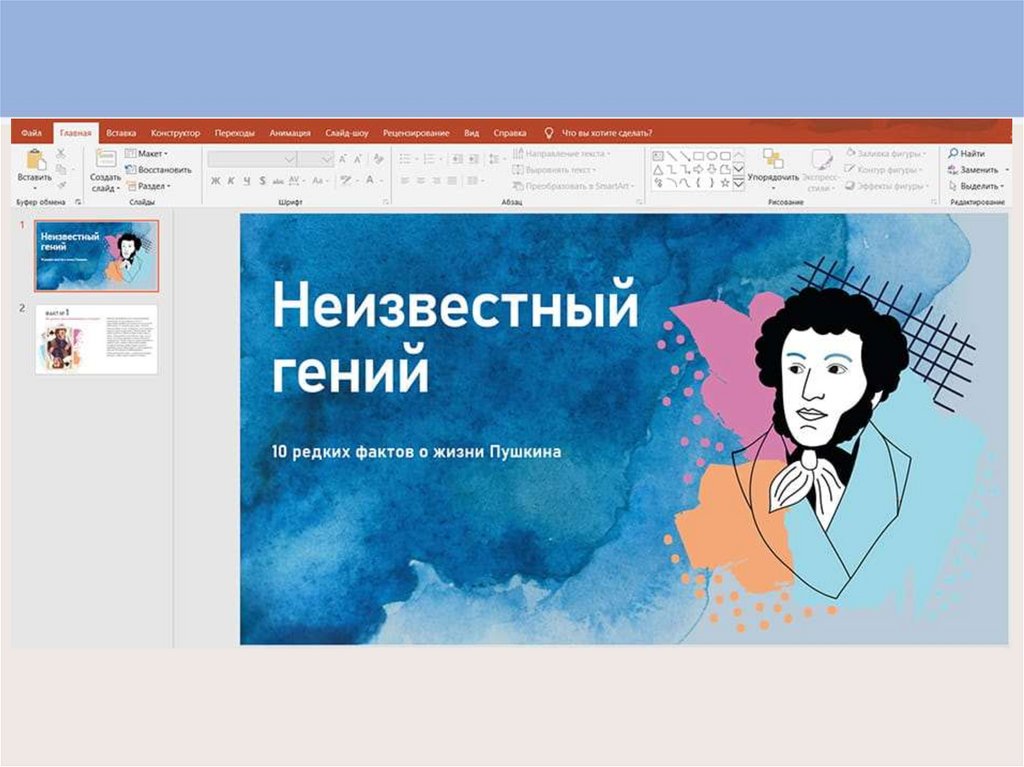Click the decrease indent icon
Image resolution: width=1024 pixels, height=767 pixels.
coord(456,159)
